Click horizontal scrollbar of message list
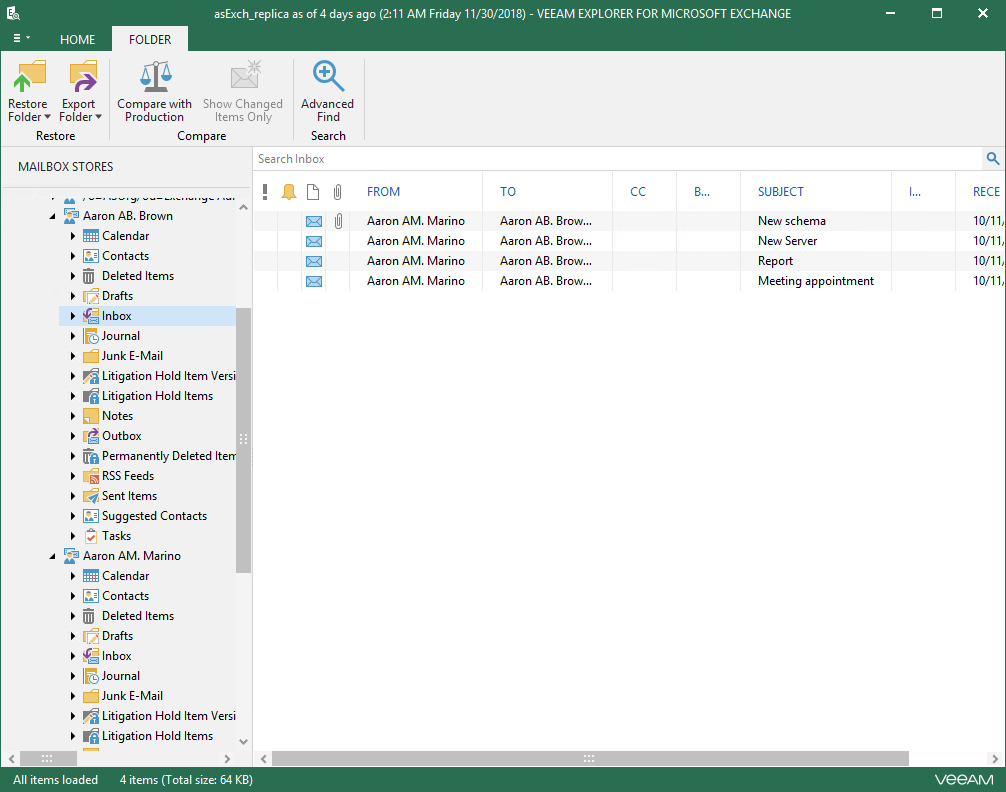 tap(590, 759)
